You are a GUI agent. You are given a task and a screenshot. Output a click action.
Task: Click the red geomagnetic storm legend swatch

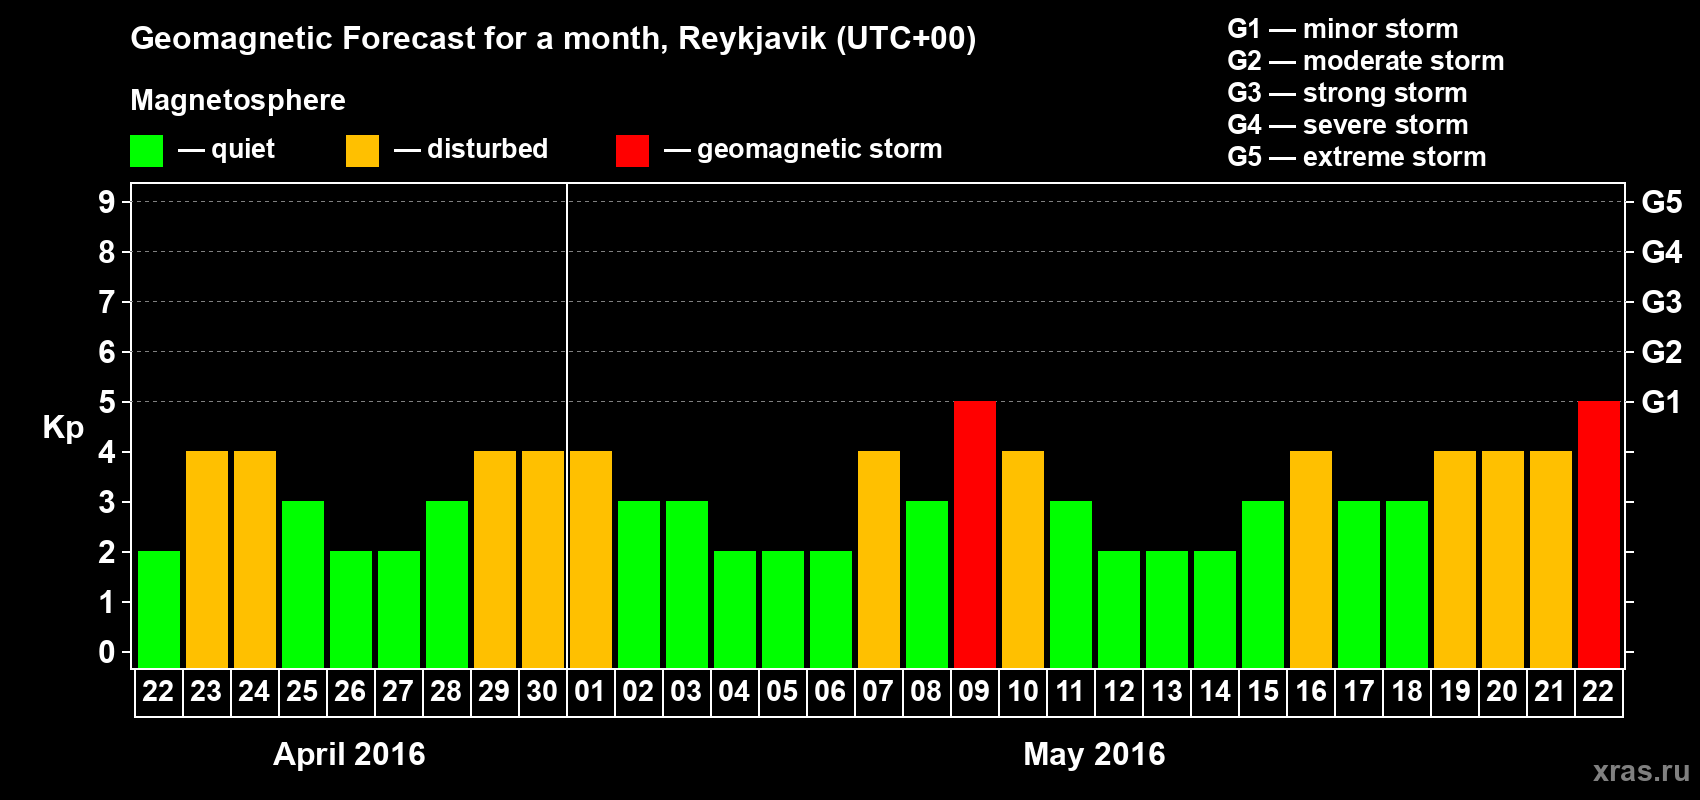[633, 151]
